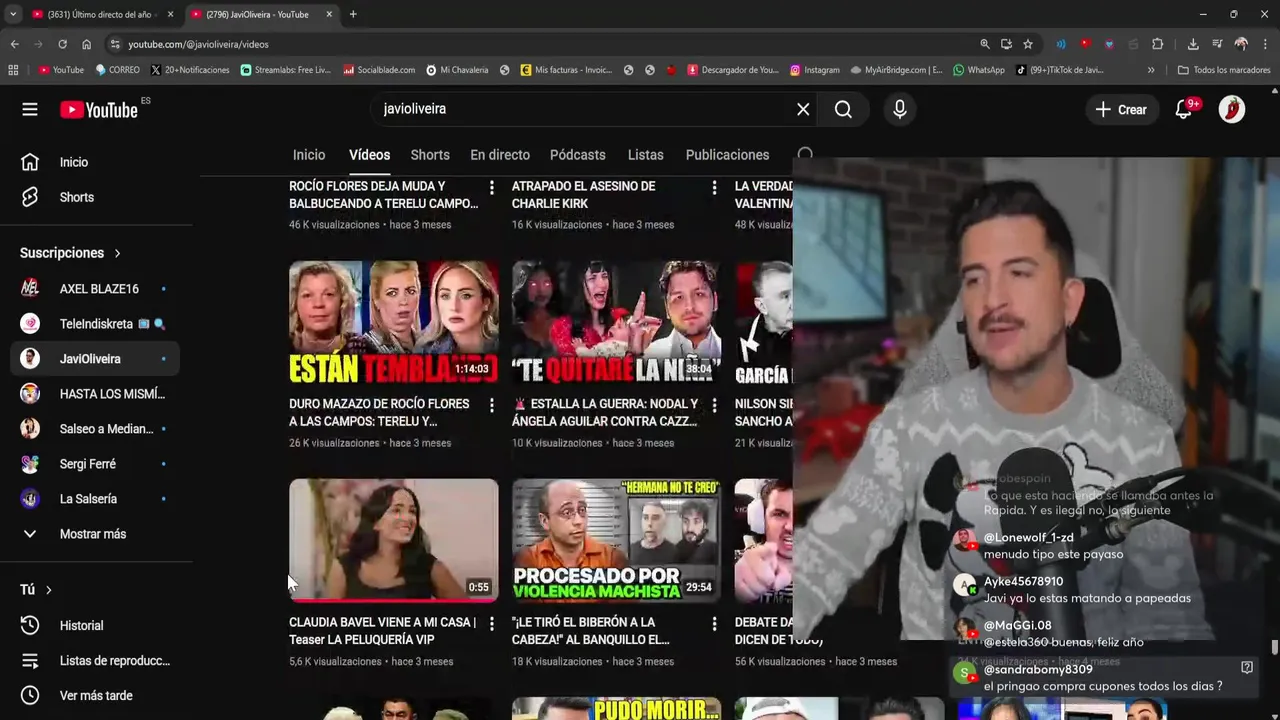This screenshot has height=720, width=1280.
Task: Open a new browser tab
Action: (353, 14)
